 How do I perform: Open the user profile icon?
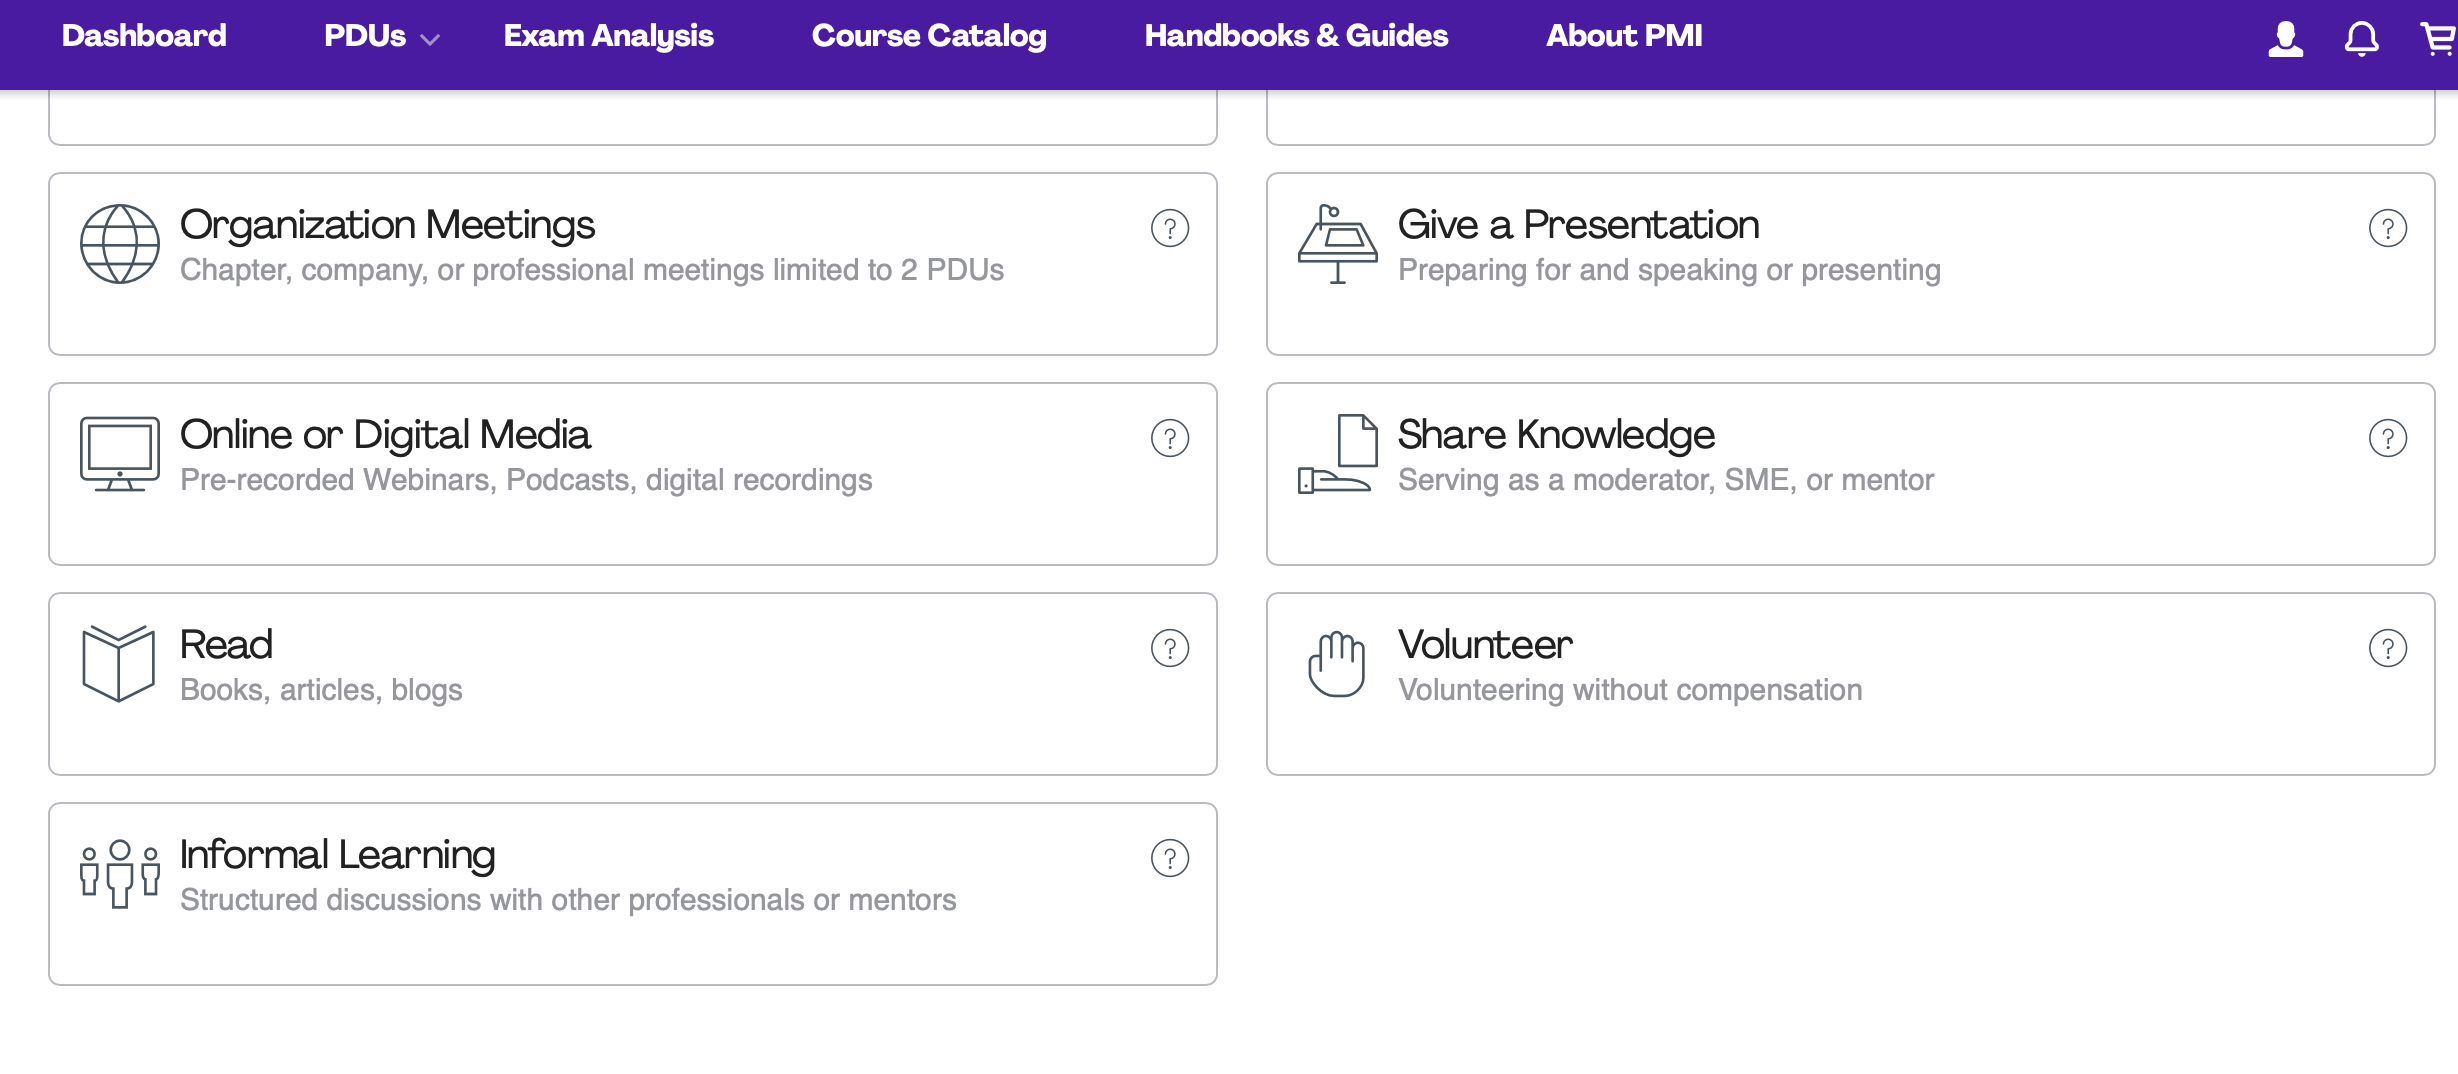(x=2285, y=39)
